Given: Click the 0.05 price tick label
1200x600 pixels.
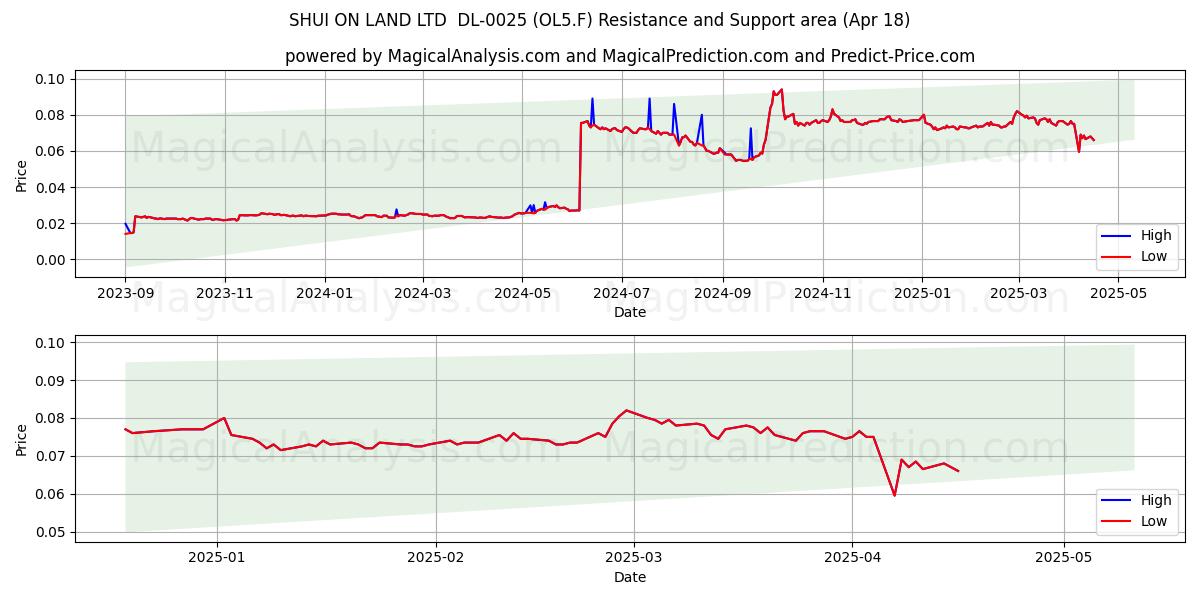Looking at the screenshot, I should click(x=50, y=532).
